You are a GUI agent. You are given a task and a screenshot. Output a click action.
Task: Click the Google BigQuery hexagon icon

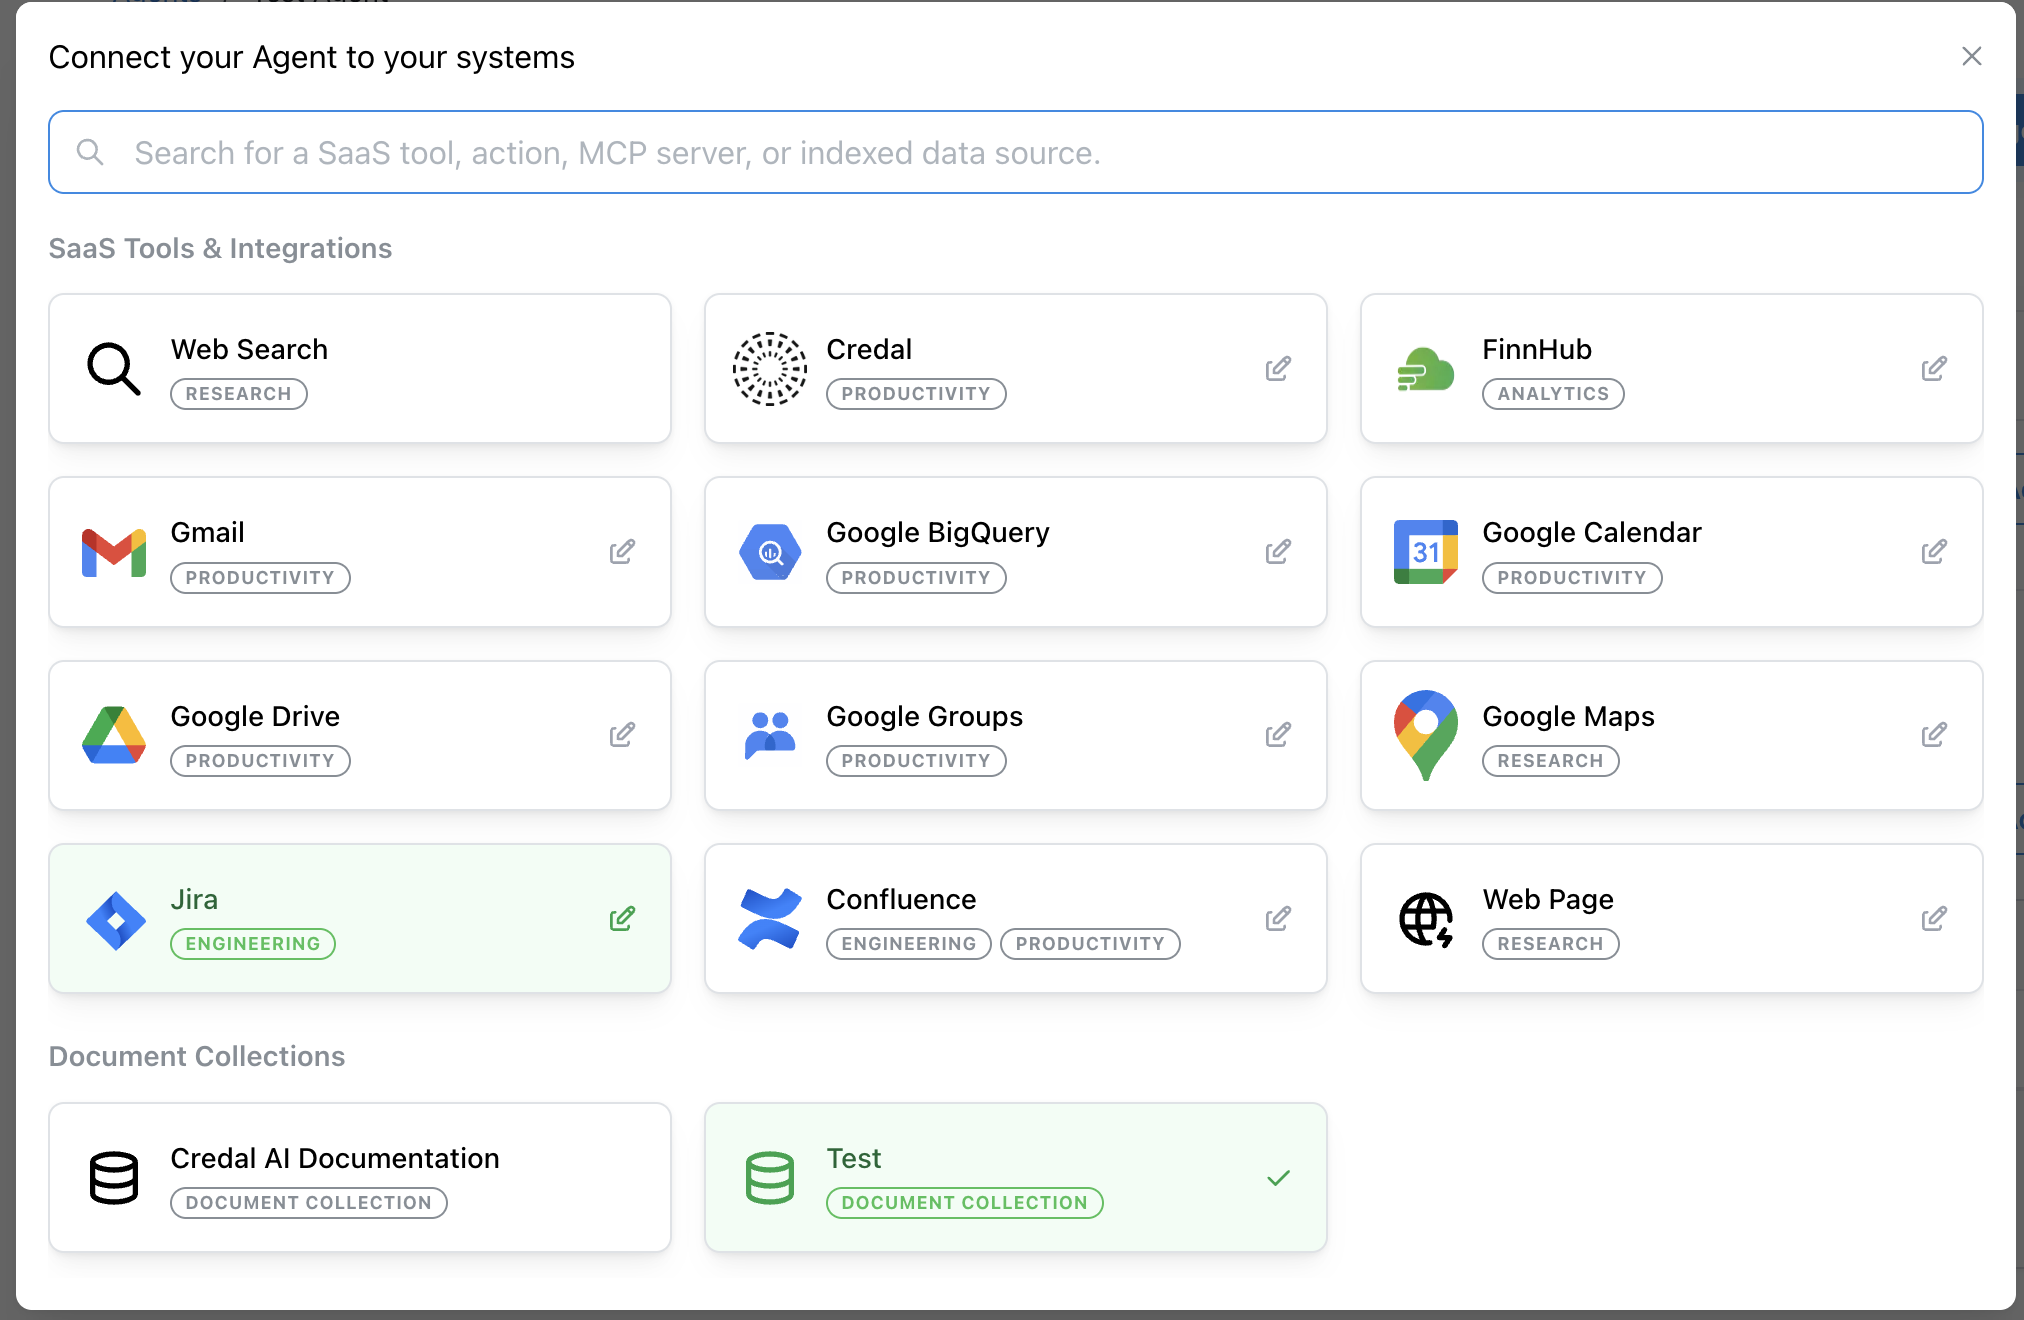pyautogui.click(x=769, y=551)
